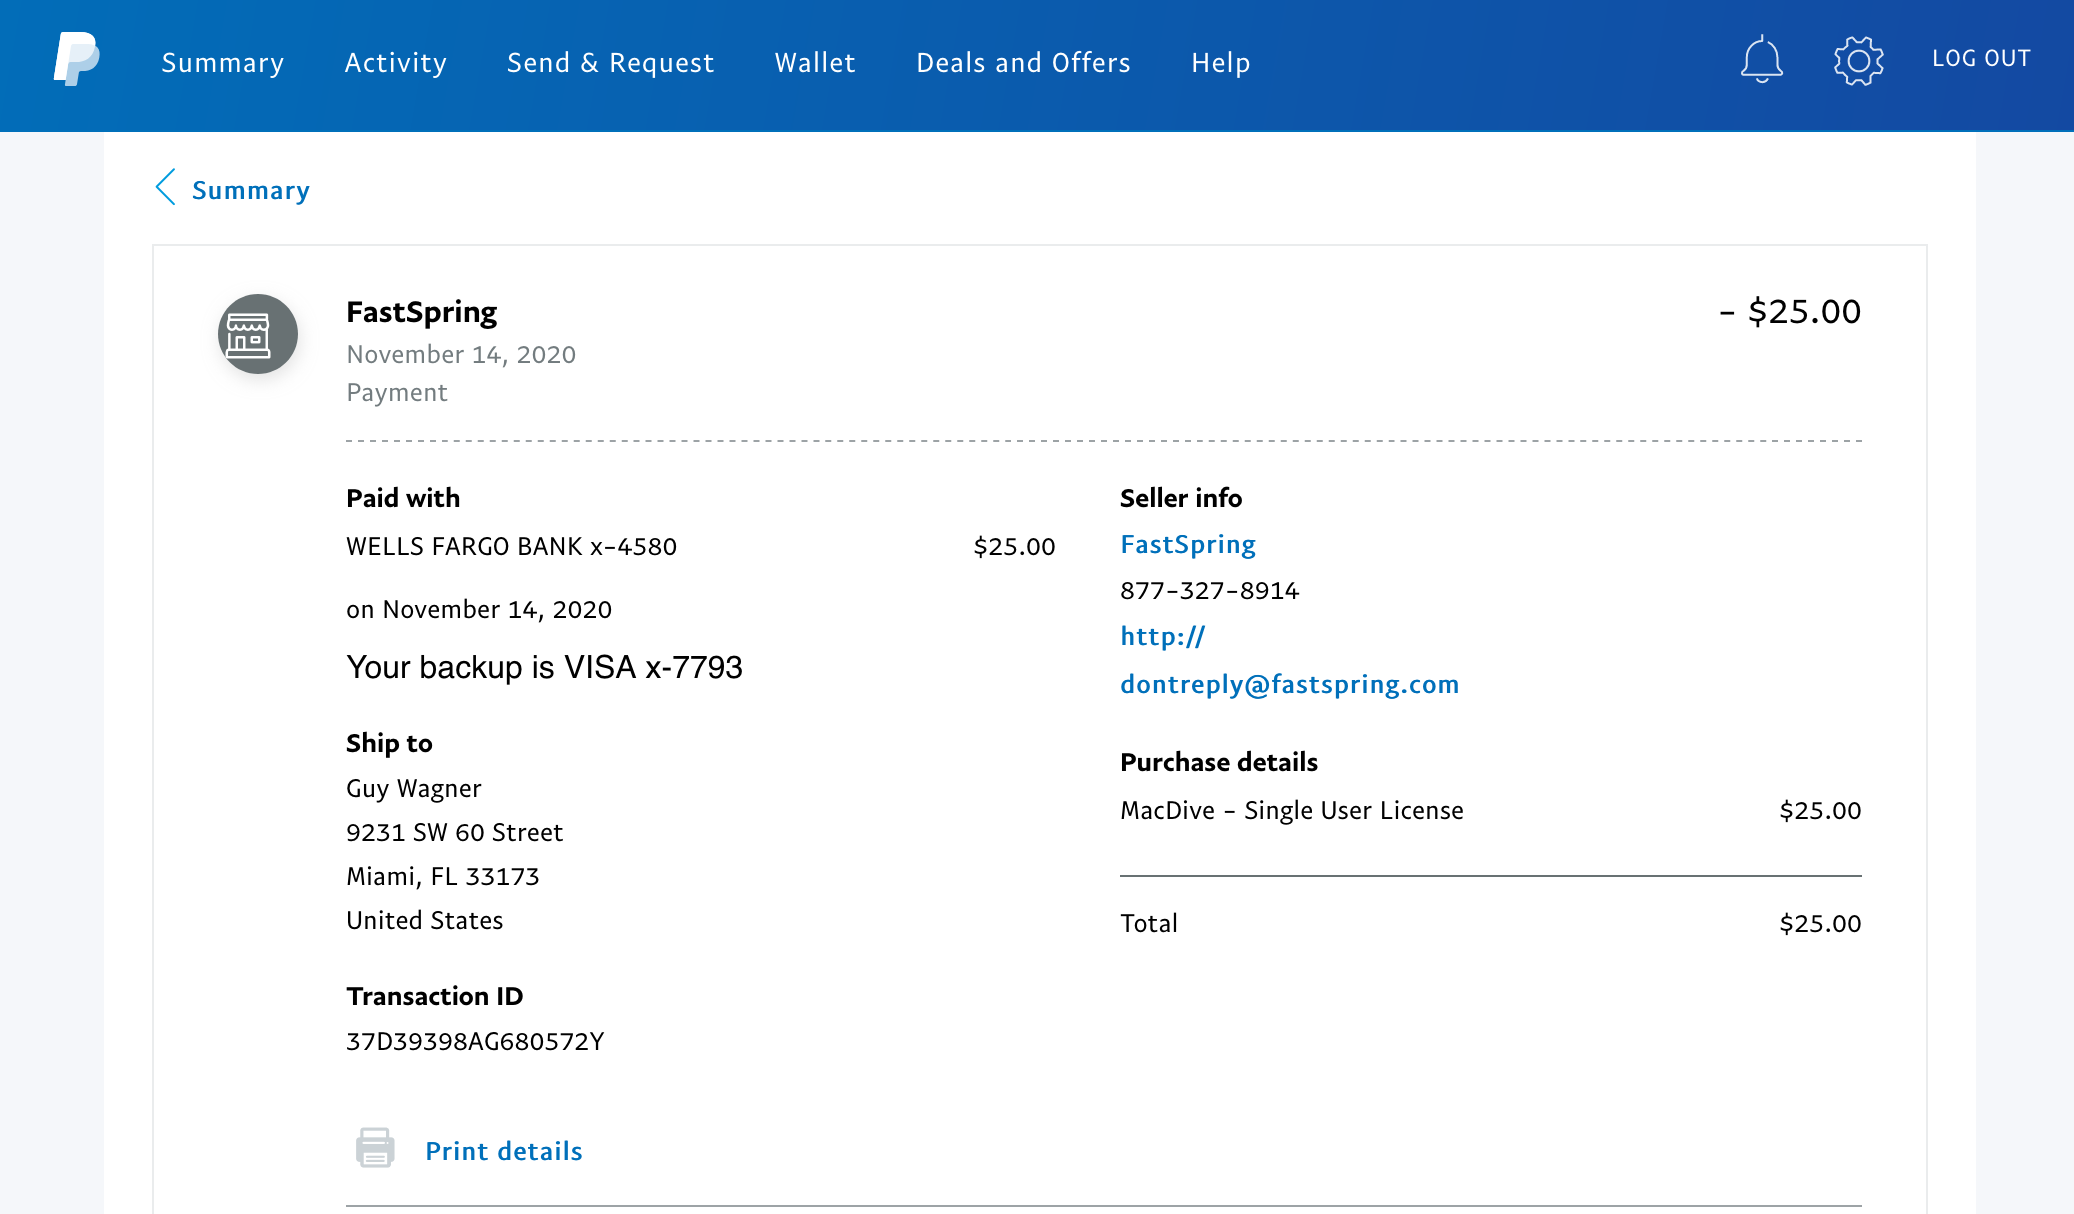Open the Summary menu item

point(223,63)
